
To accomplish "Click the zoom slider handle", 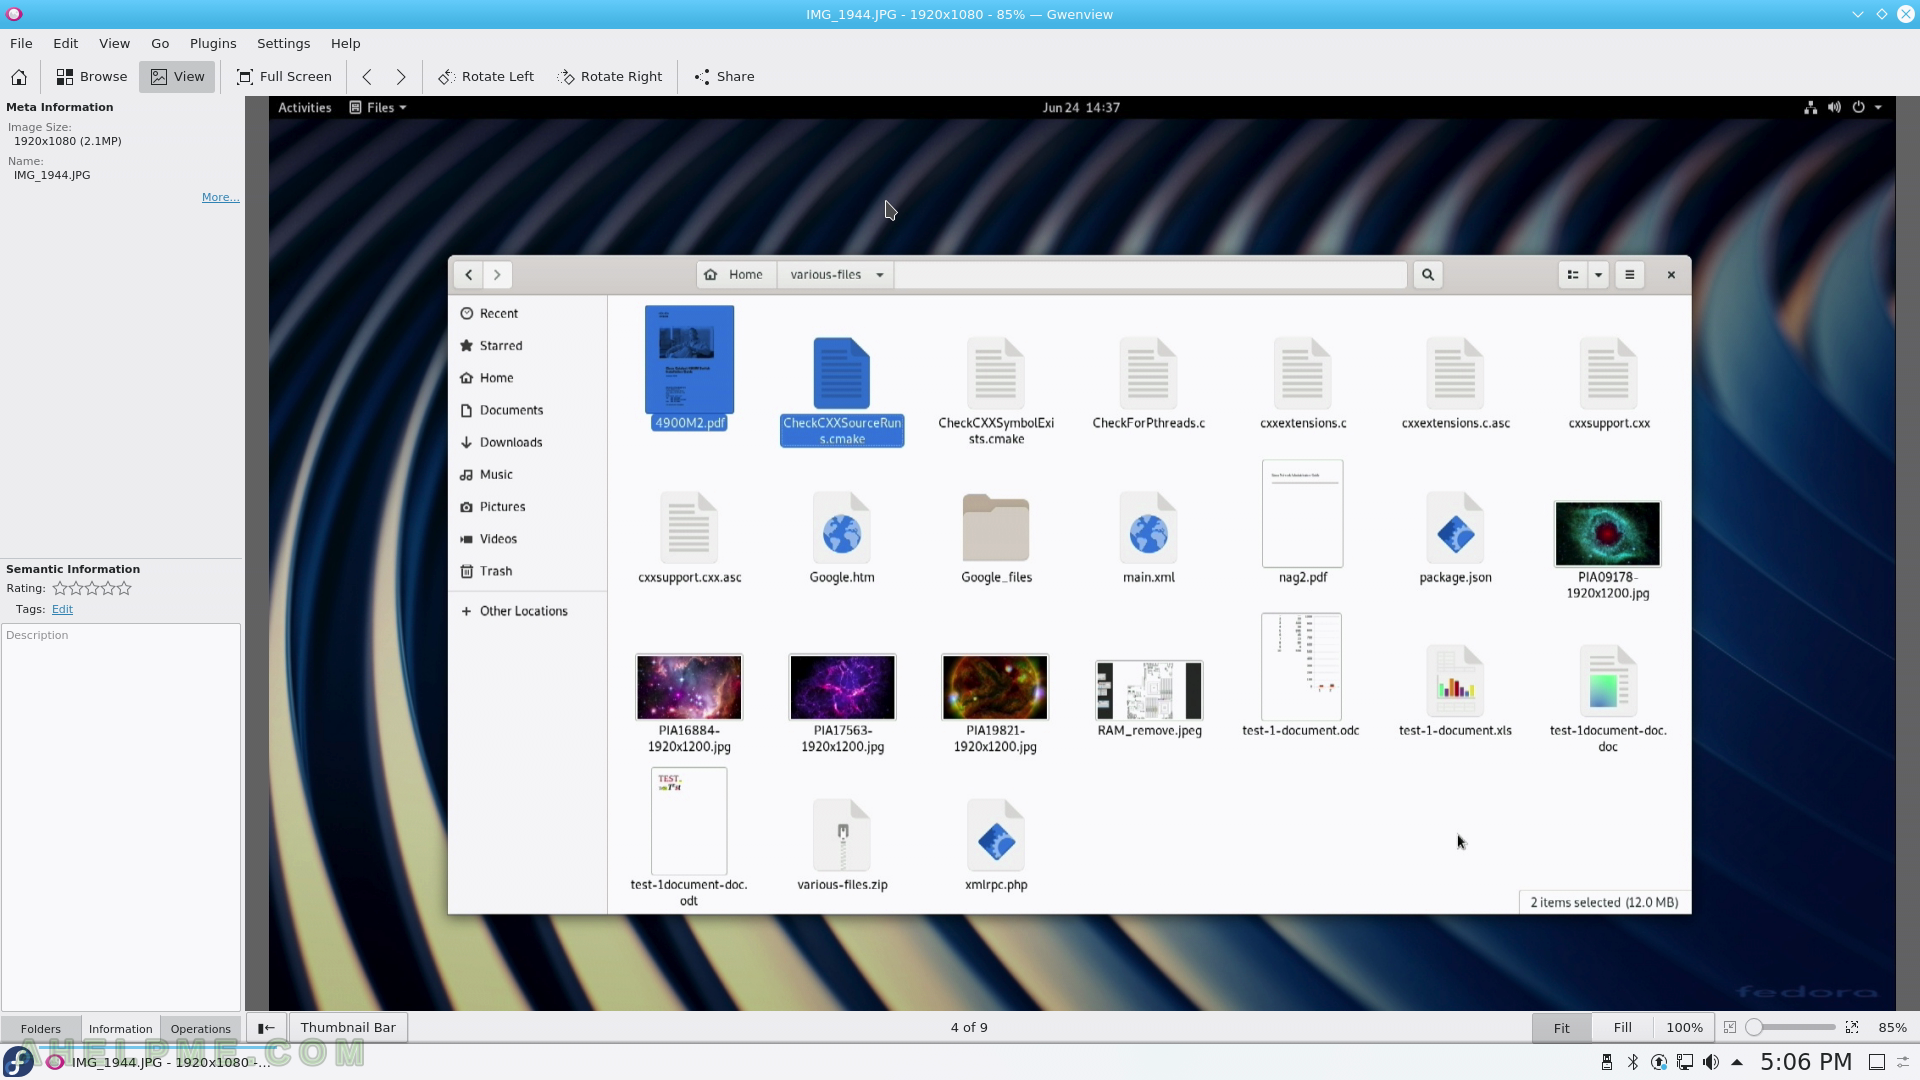I will [x=1754, y=1028].
